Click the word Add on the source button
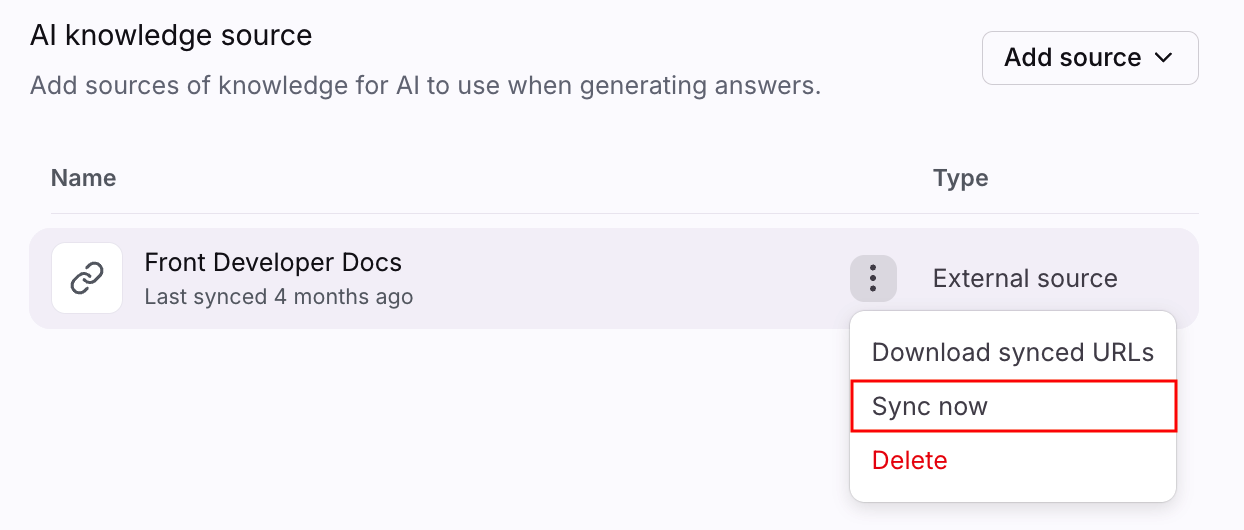Viewport: 1244px width, 530px height. 1026,58
